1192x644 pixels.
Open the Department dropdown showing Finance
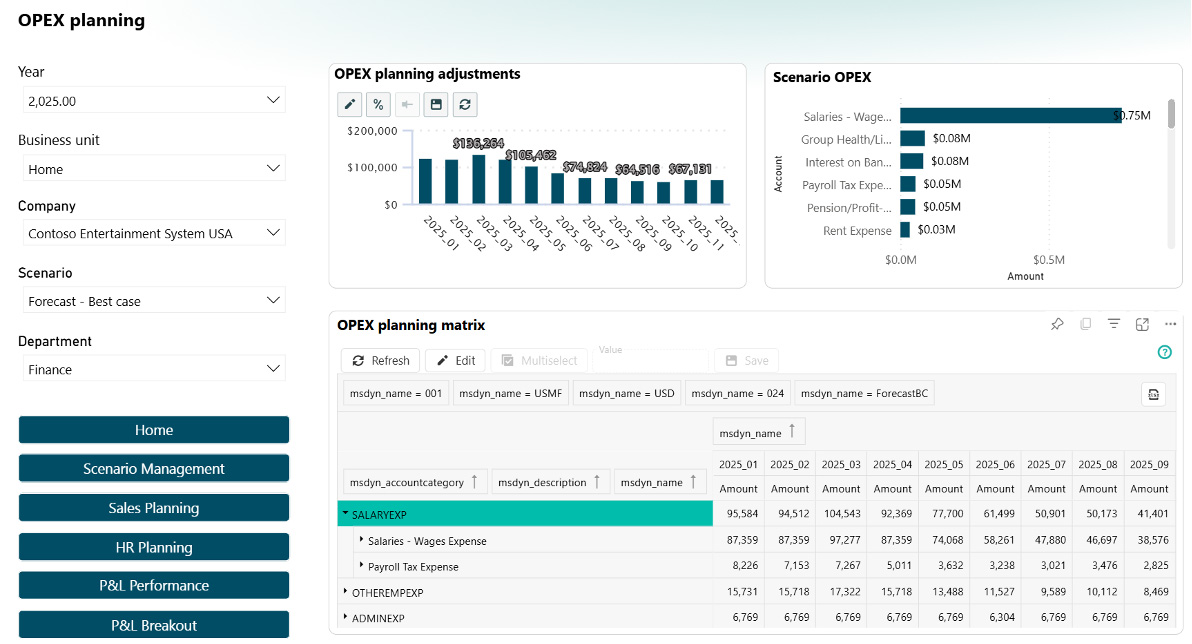point(153,369)
